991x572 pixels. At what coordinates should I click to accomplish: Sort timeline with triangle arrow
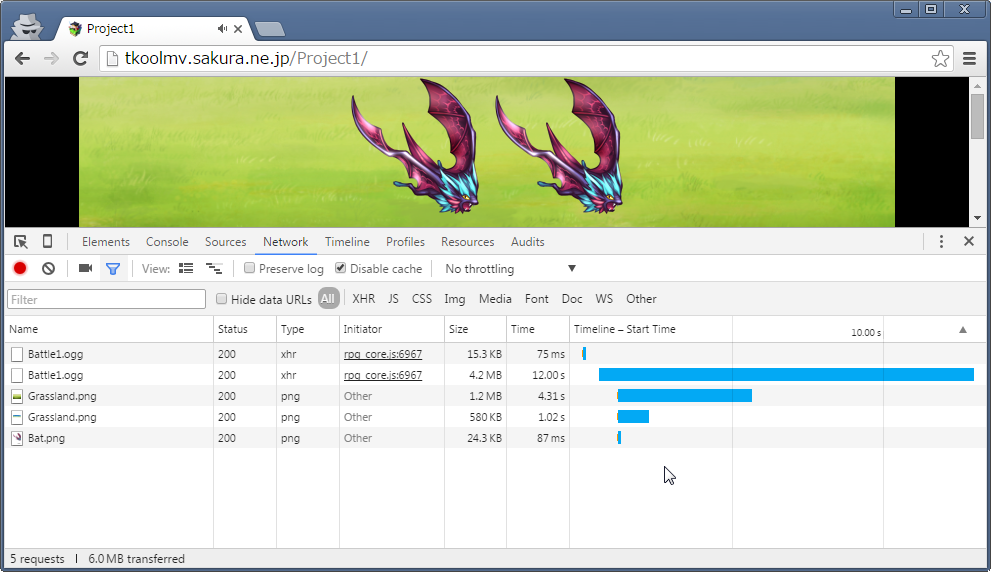[963, 330]
